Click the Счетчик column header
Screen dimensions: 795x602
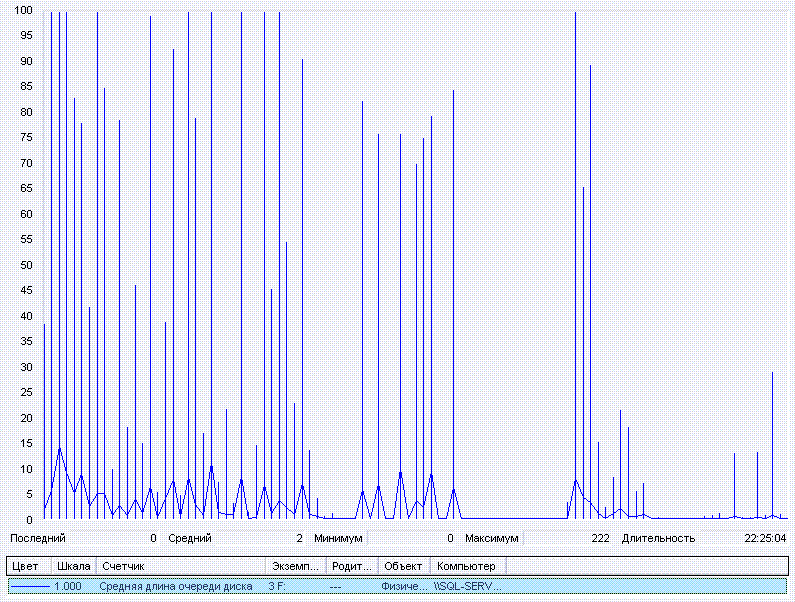(180, 567)
